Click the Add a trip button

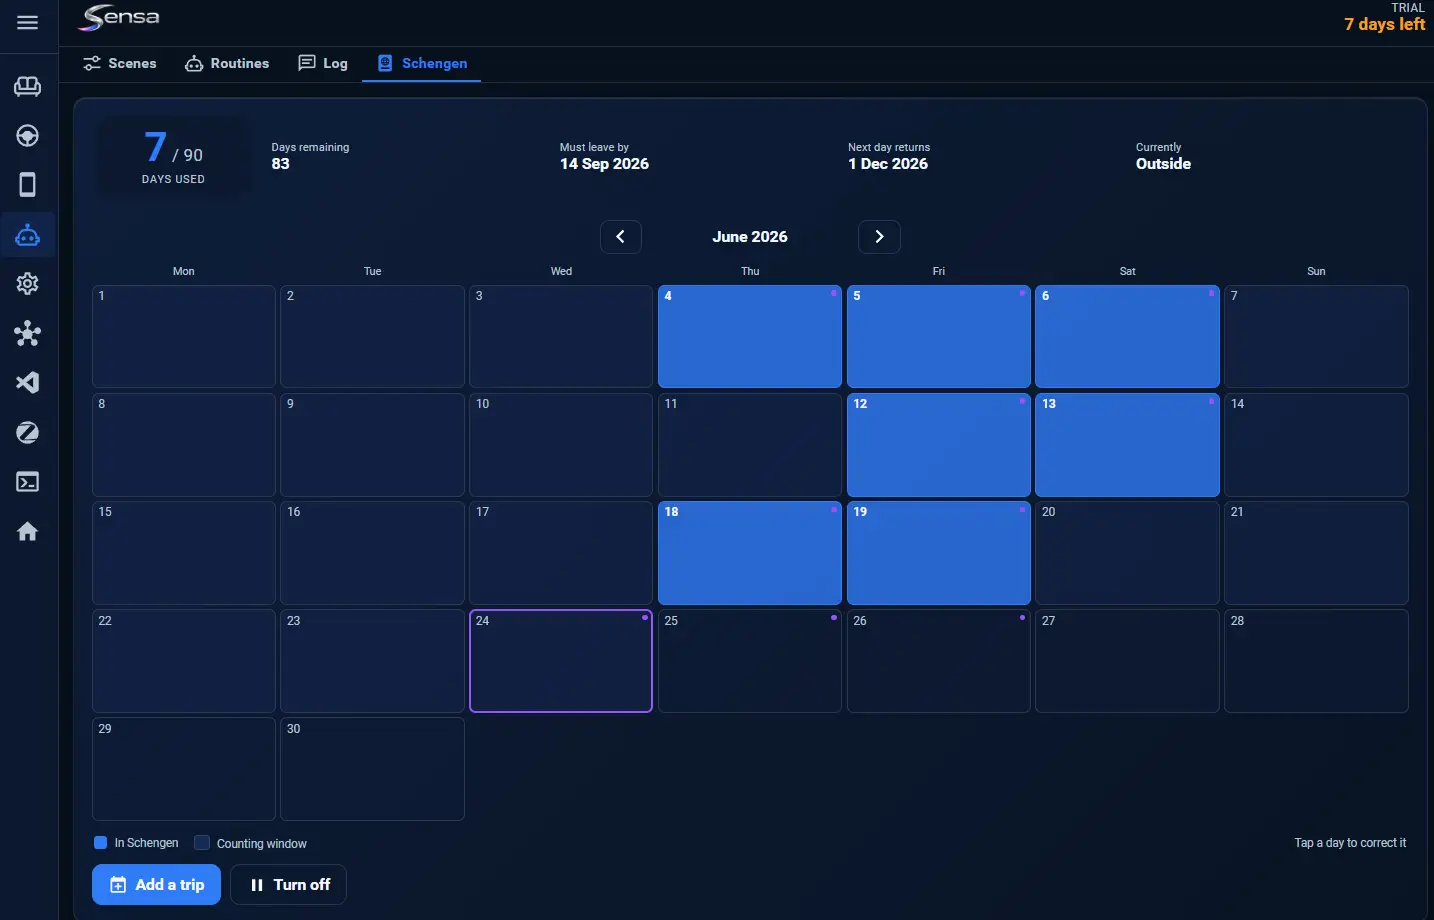pyautogui.click(x=156, y=885)
